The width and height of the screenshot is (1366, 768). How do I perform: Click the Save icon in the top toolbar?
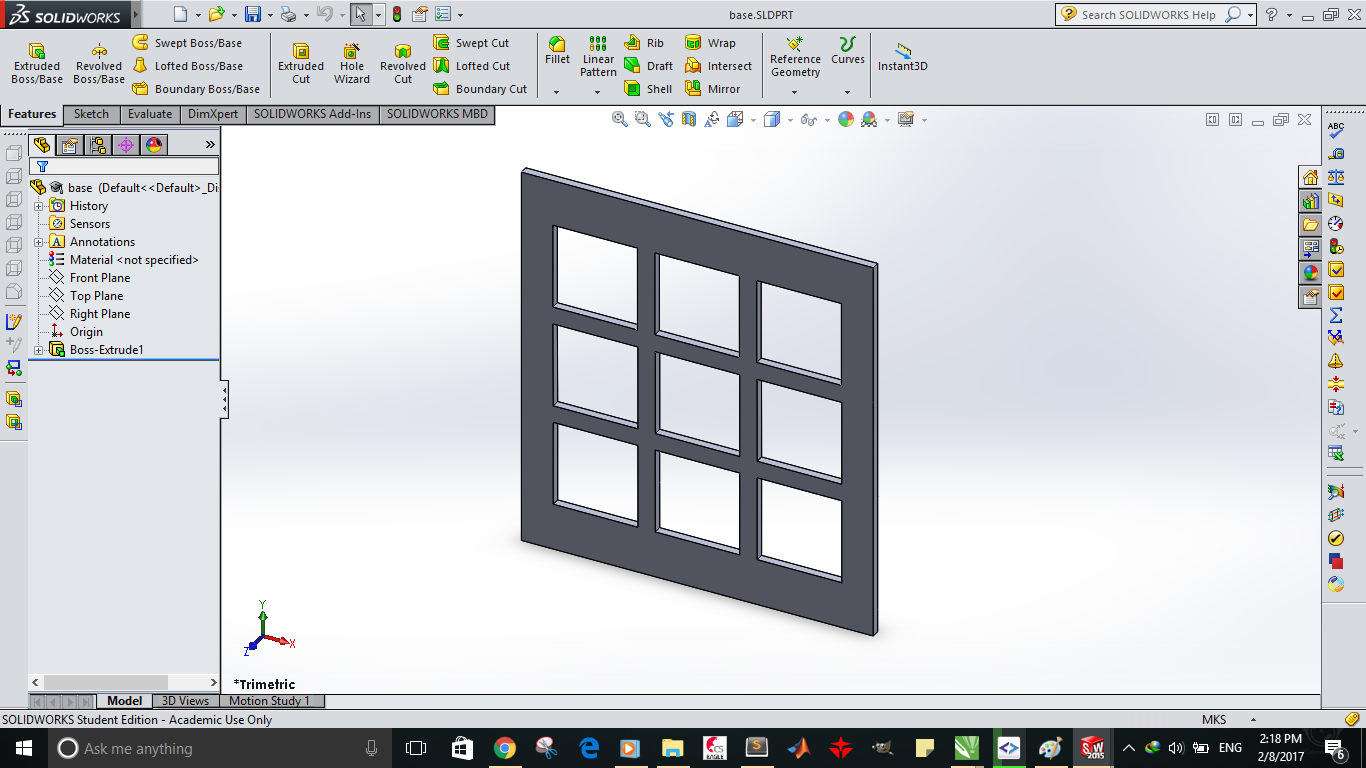(x=253, y=14)
